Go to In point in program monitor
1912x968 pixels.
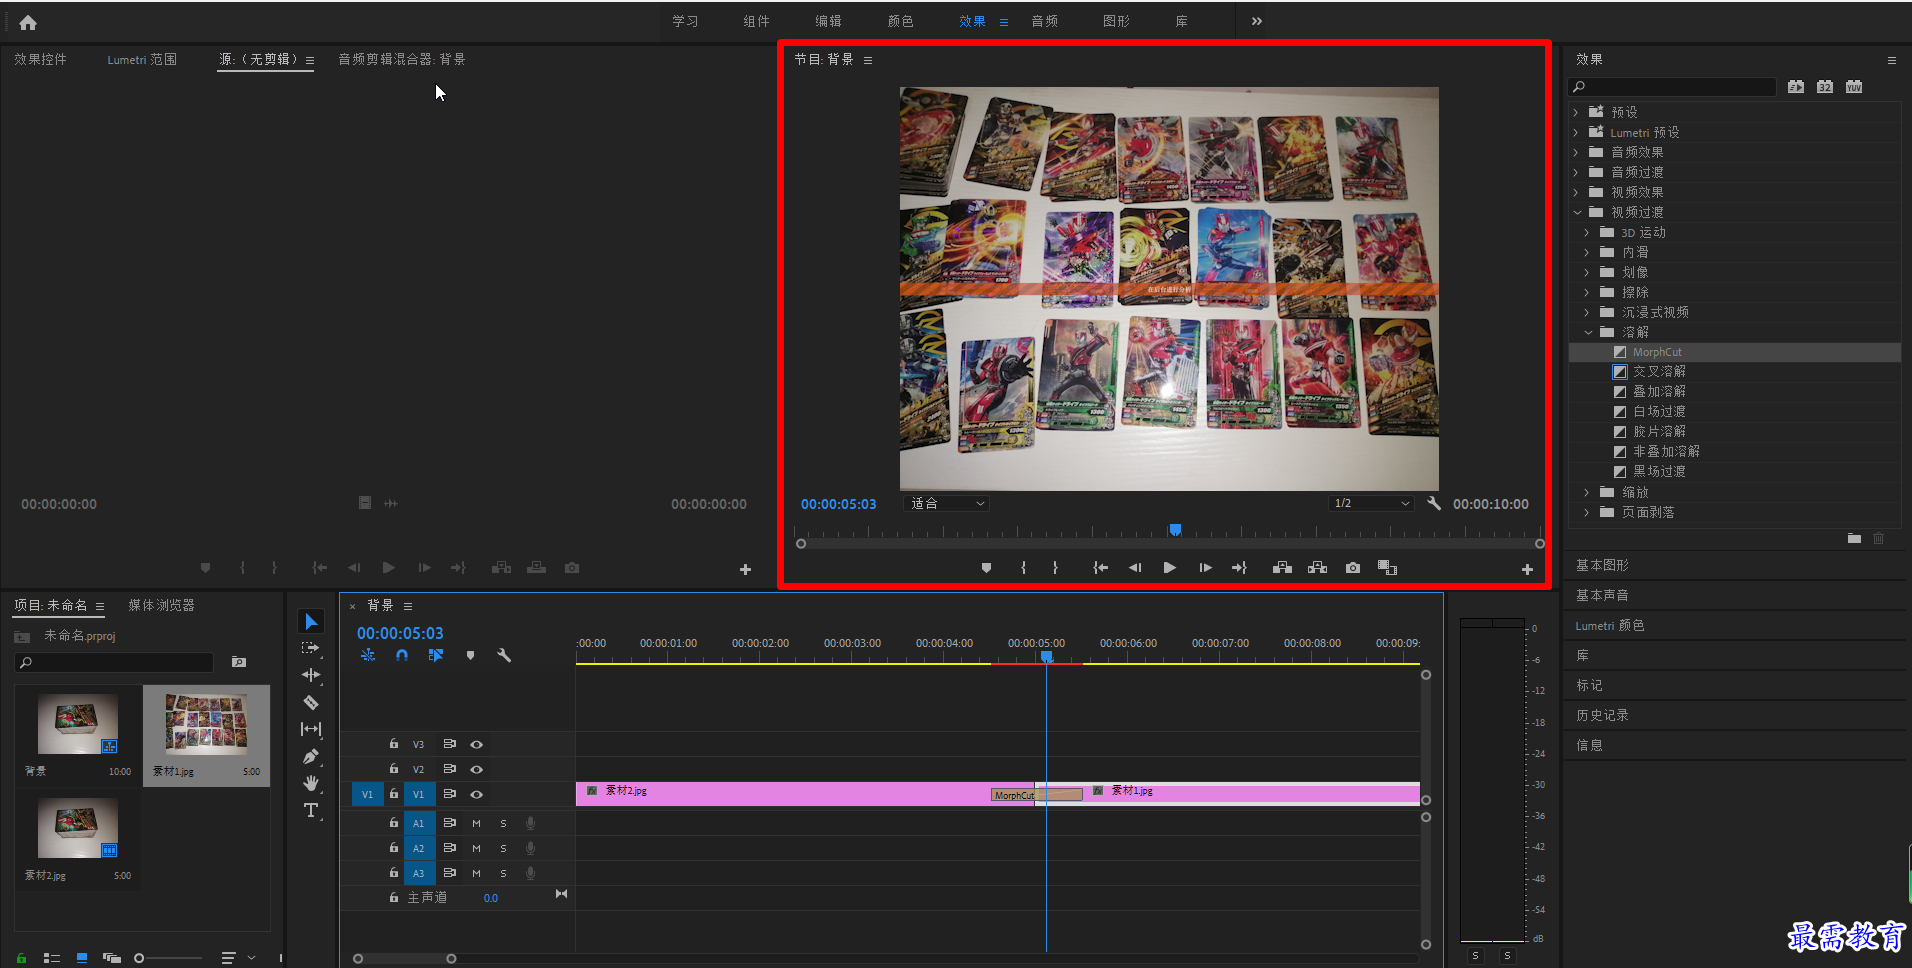1101,568
